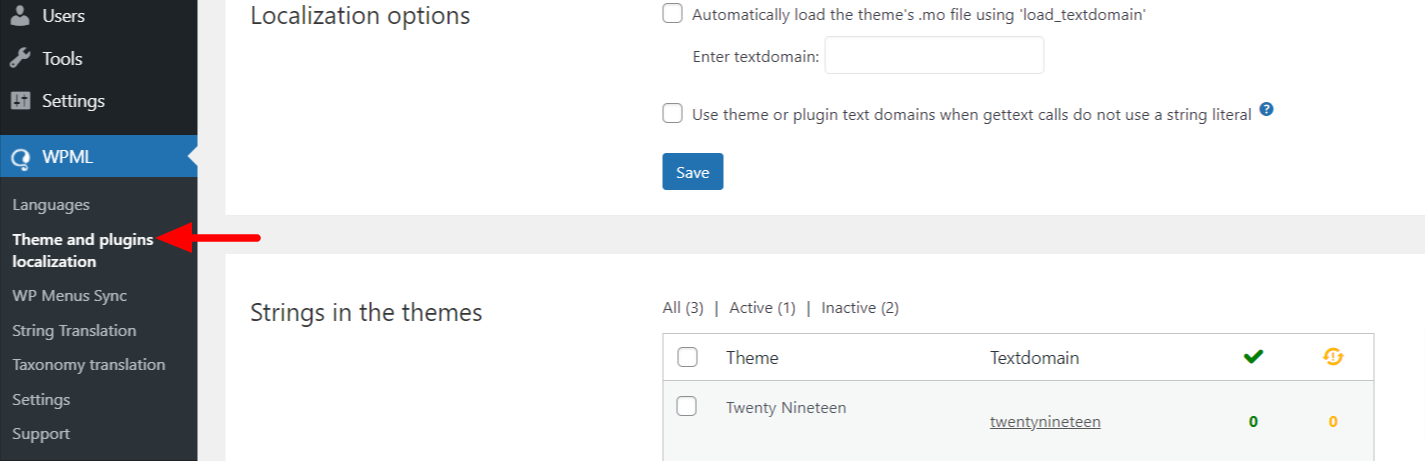
Task: Click the orange needs-update column icon
Action: coord(1332,357)
